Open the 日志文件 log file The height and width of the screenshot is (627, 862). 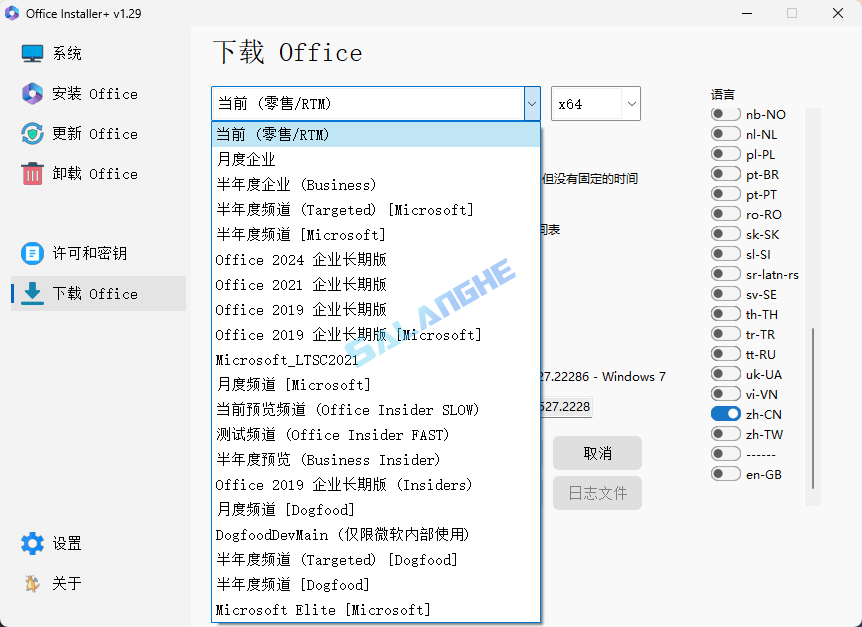click(x=597, y=492)
